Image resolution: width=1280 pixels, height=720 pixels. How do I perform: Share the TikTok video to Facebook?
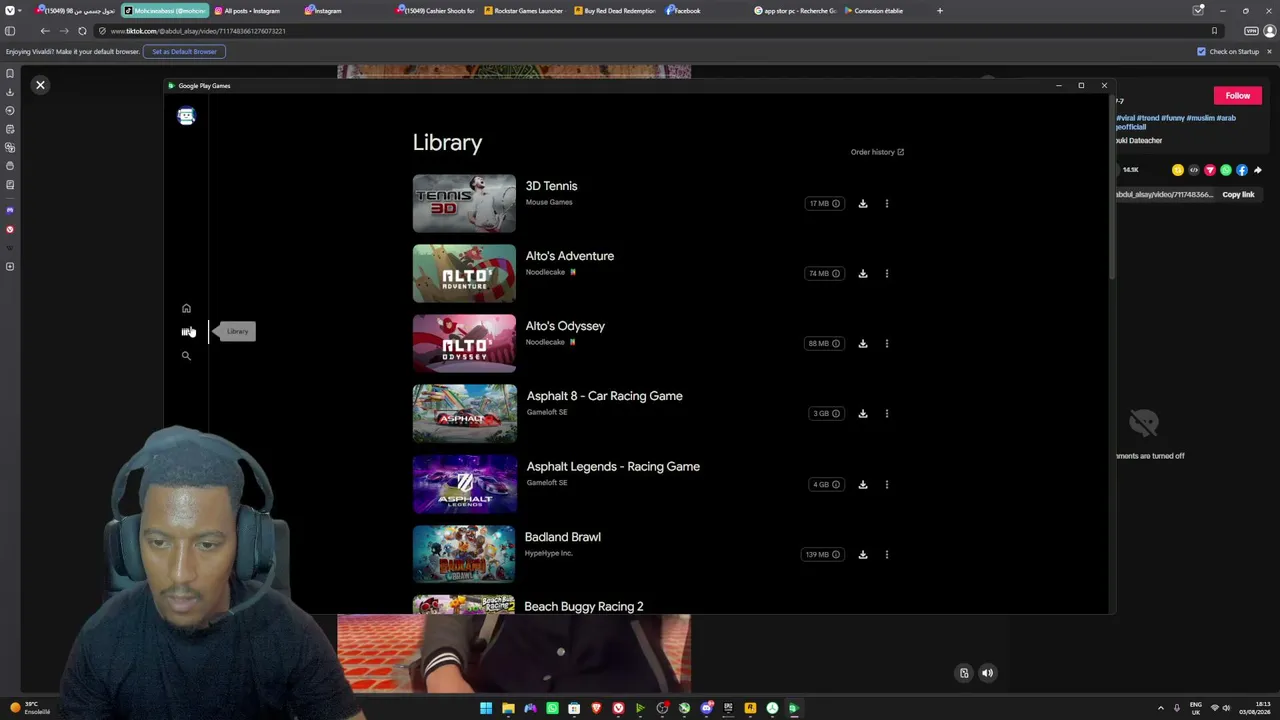point(1242,170)
